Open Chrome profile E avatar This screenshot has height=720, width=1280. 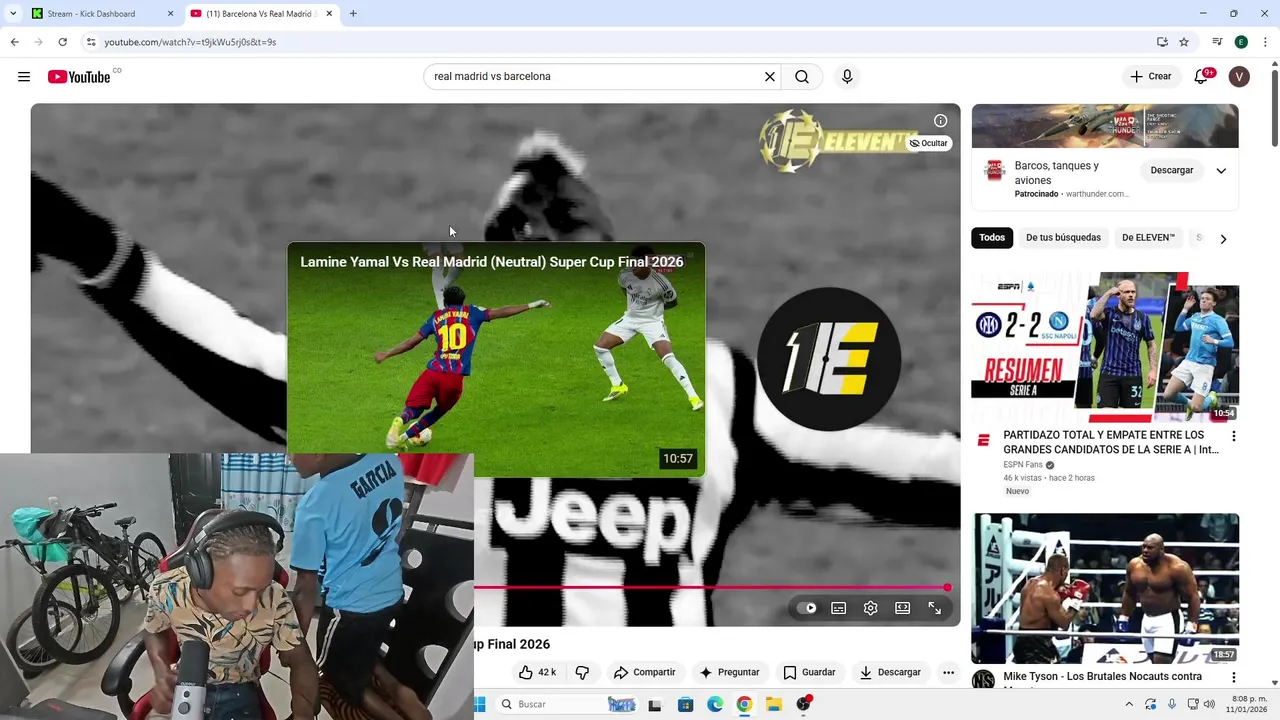coord(1241,42)
